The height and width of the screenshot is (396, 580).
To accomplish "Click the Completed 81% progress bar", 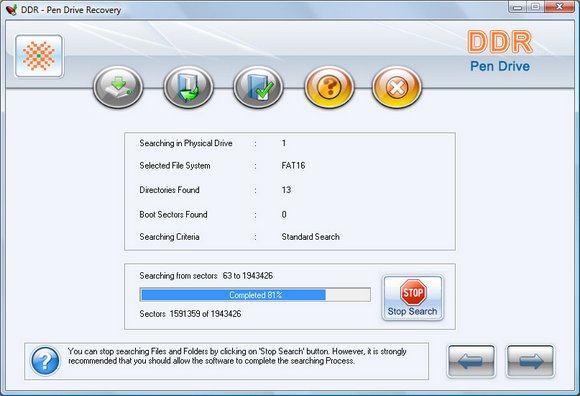I will [x=255, y=295].
